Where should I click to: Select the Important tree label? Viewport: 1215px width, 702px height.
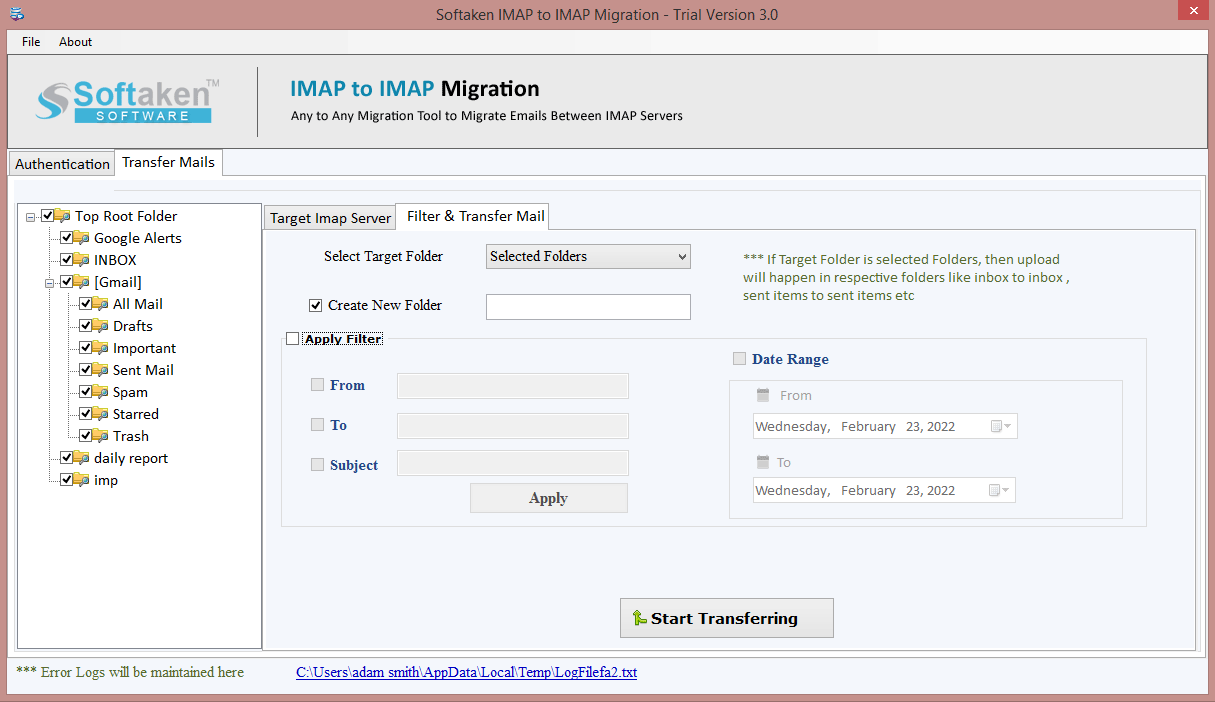coord(145,348)
